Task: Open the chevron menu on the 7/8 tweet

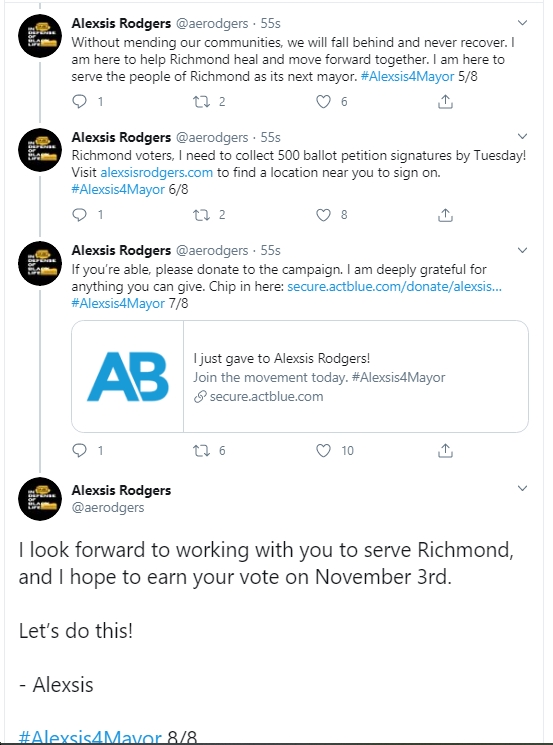Action: coord(522,250)
